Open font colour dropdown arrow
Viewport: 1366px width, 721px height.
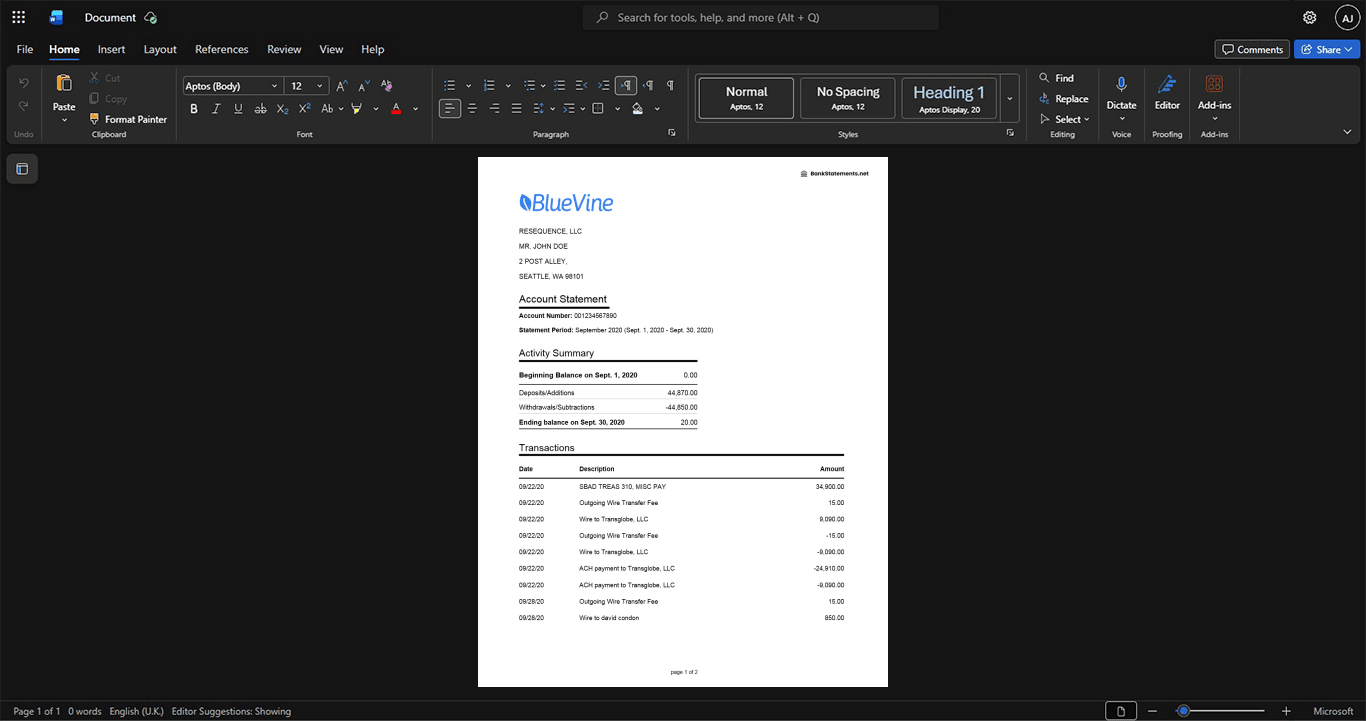coord(416,109)
